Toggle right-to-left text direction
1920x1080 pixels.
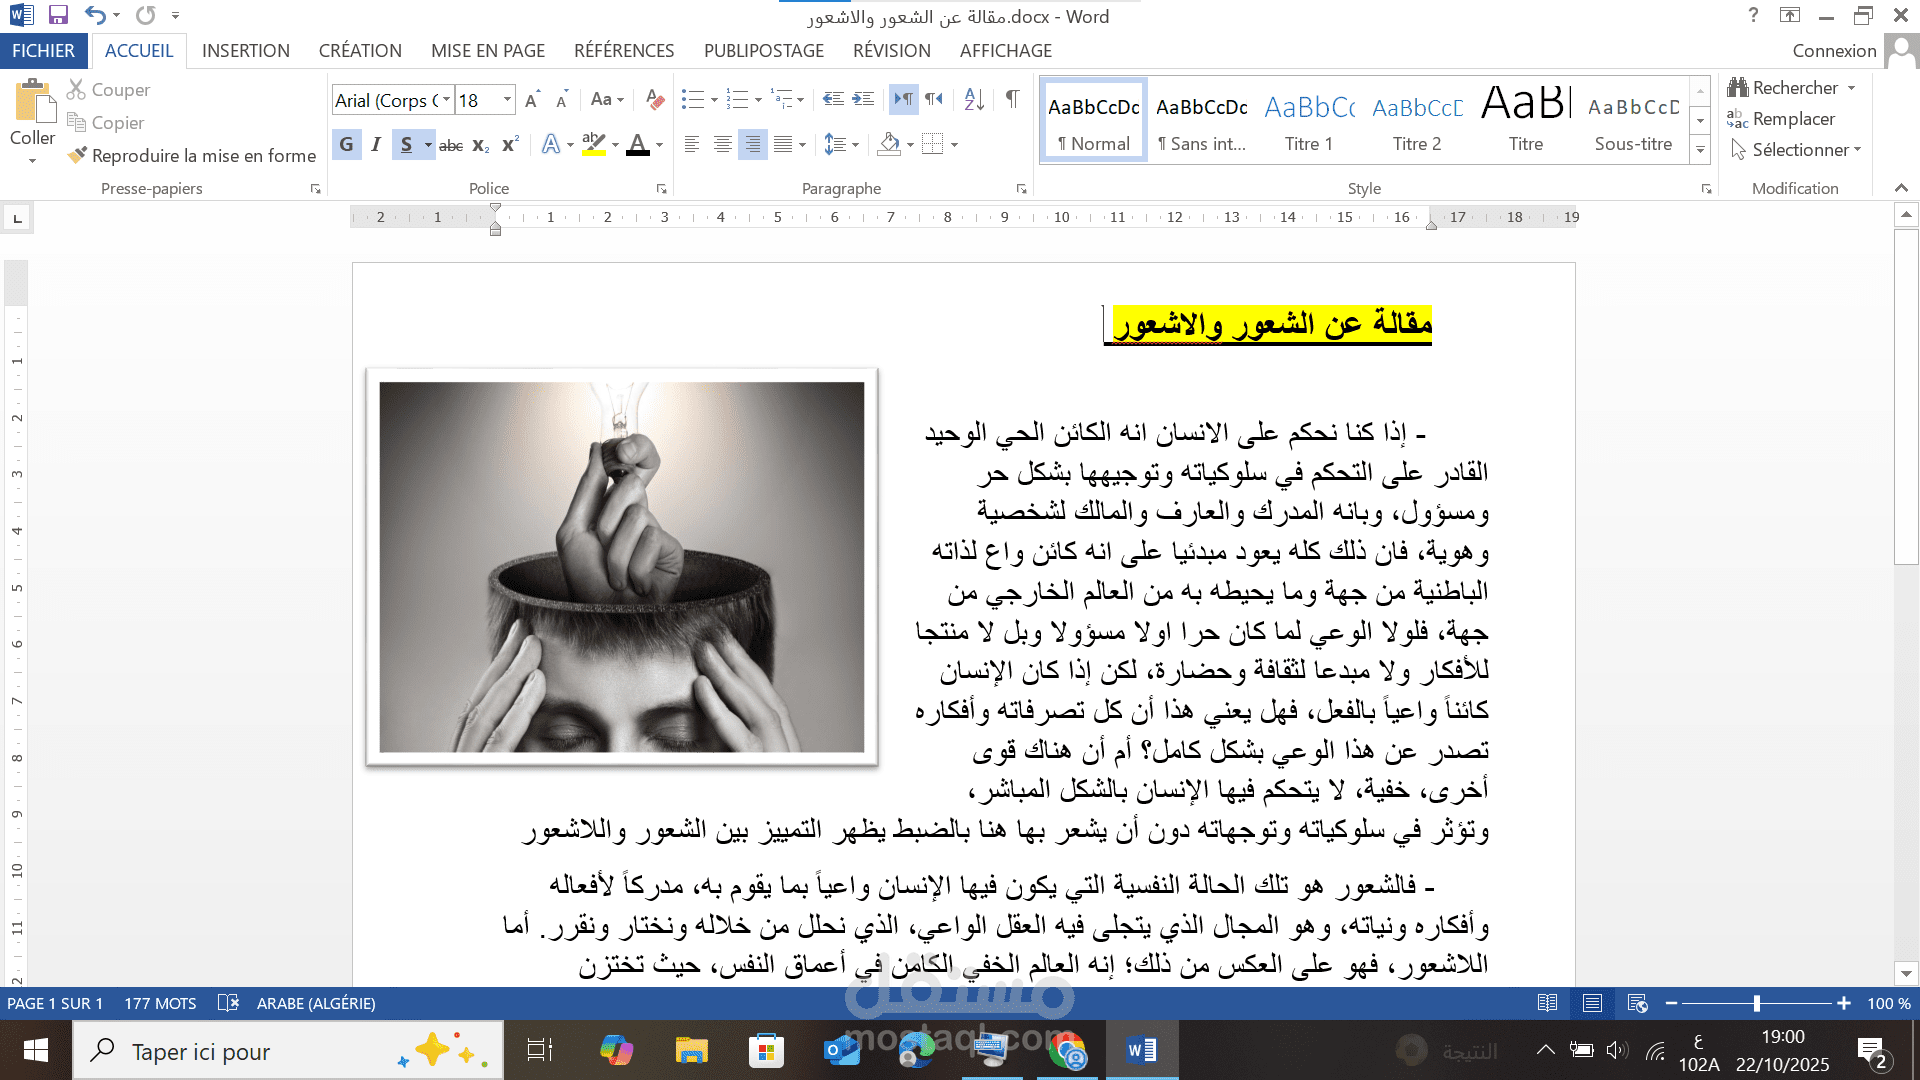pos(934,99)
